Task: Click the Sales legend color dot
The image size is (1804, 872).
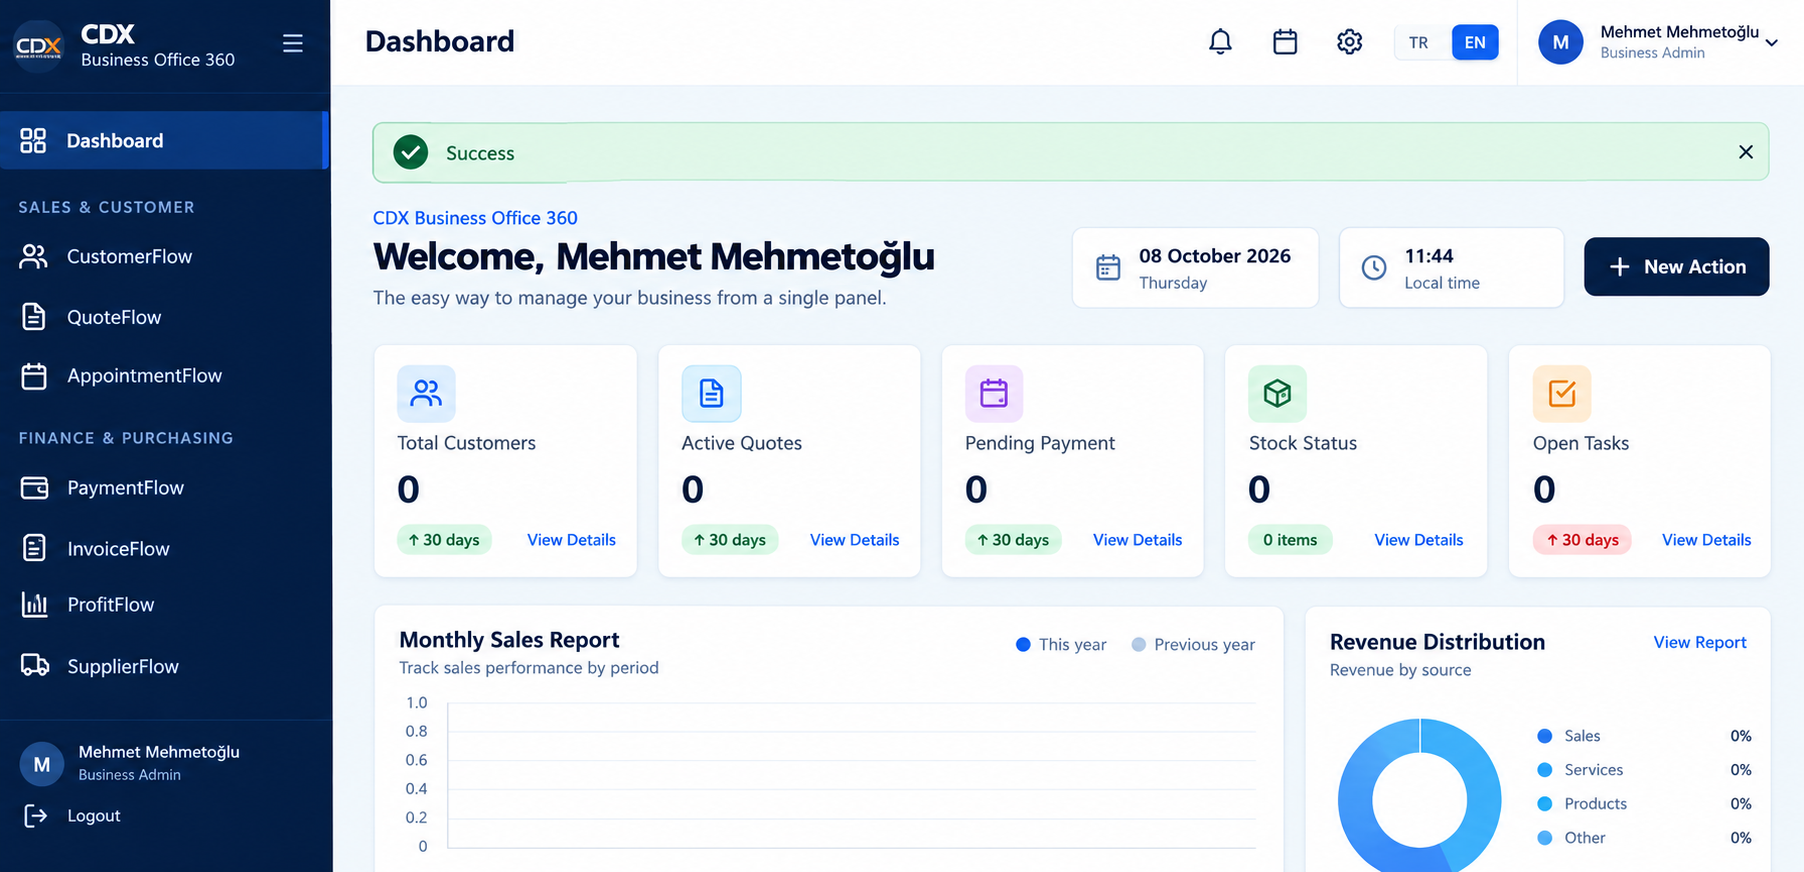Action: (1545, 736)
